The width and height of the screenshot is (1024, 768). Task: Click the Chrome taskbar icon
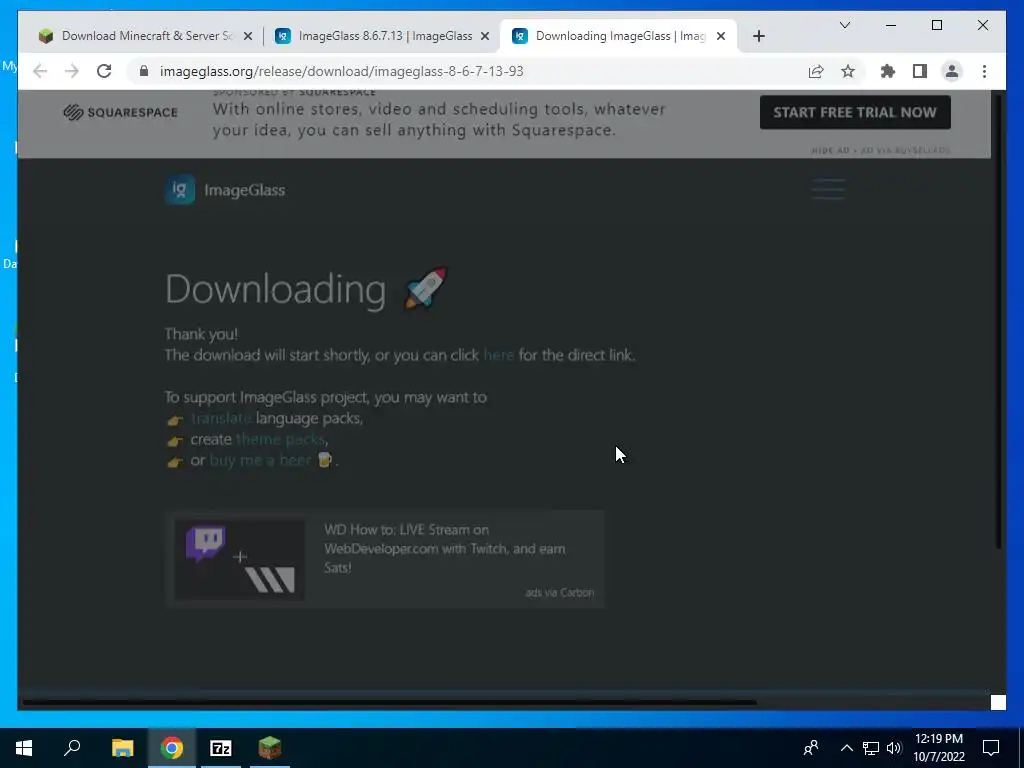(172, 748)
